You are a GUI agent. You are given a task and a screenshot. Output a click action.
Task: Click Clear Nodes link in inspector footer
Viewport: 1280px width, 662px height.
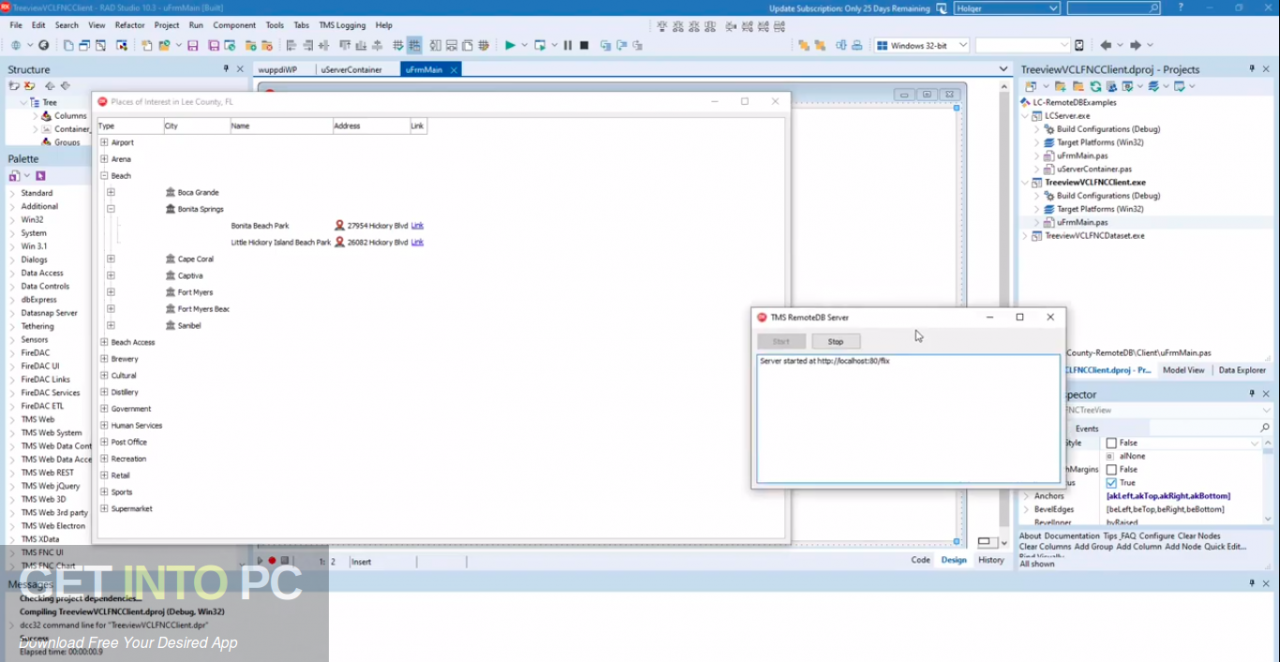pos(1199,536)
